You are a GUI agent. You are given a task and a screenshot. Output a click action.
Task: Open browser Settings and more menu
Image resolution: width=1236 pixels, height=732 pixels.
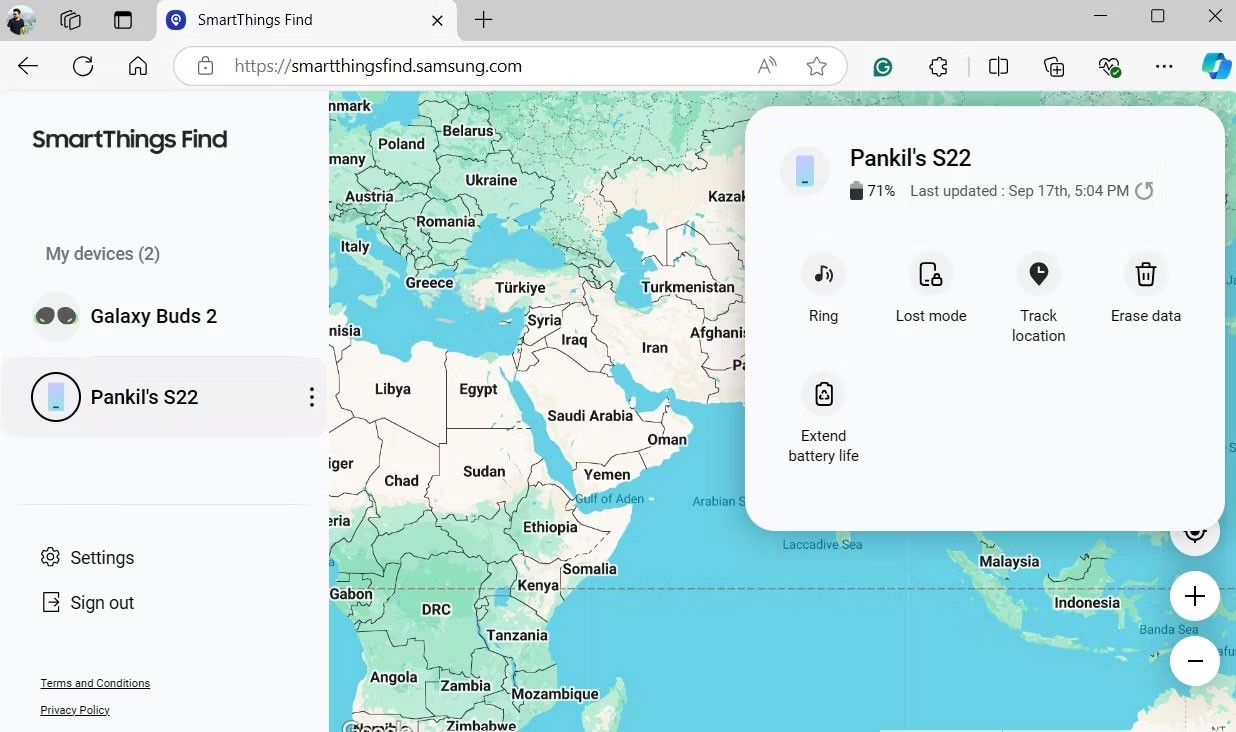point(1164,66)
